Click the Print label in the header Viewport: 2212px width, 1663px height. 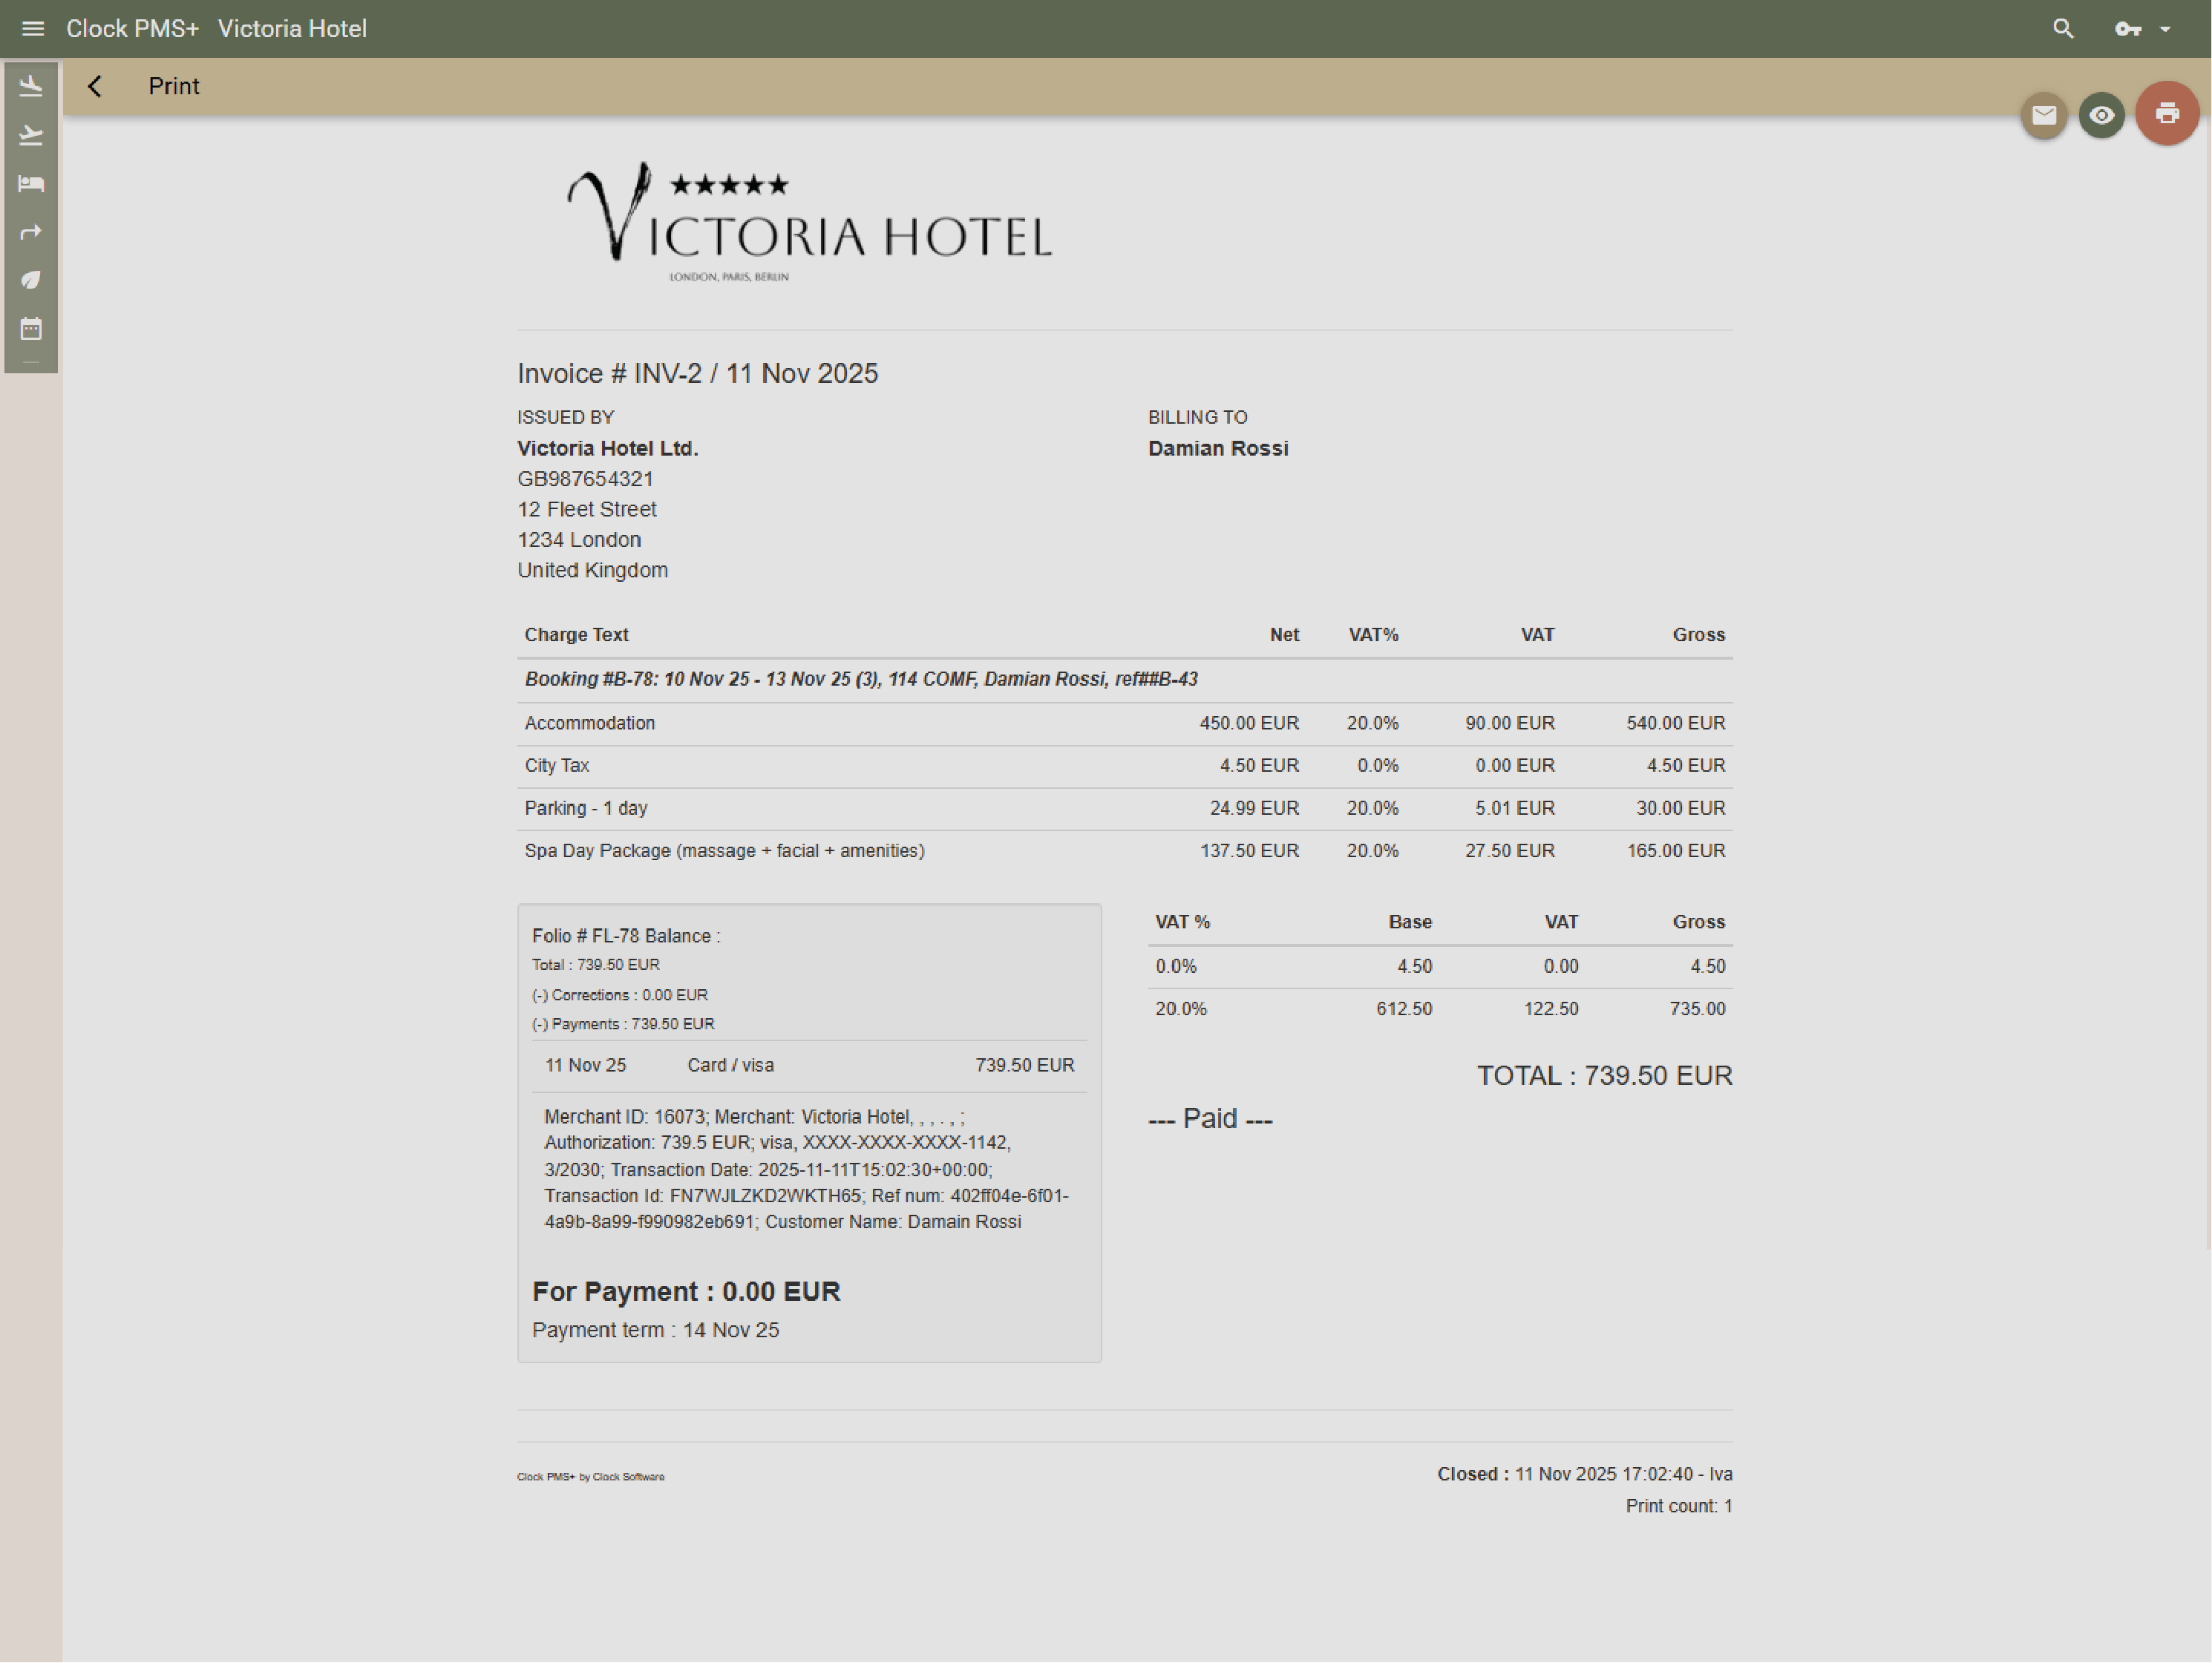click(174, 86)
